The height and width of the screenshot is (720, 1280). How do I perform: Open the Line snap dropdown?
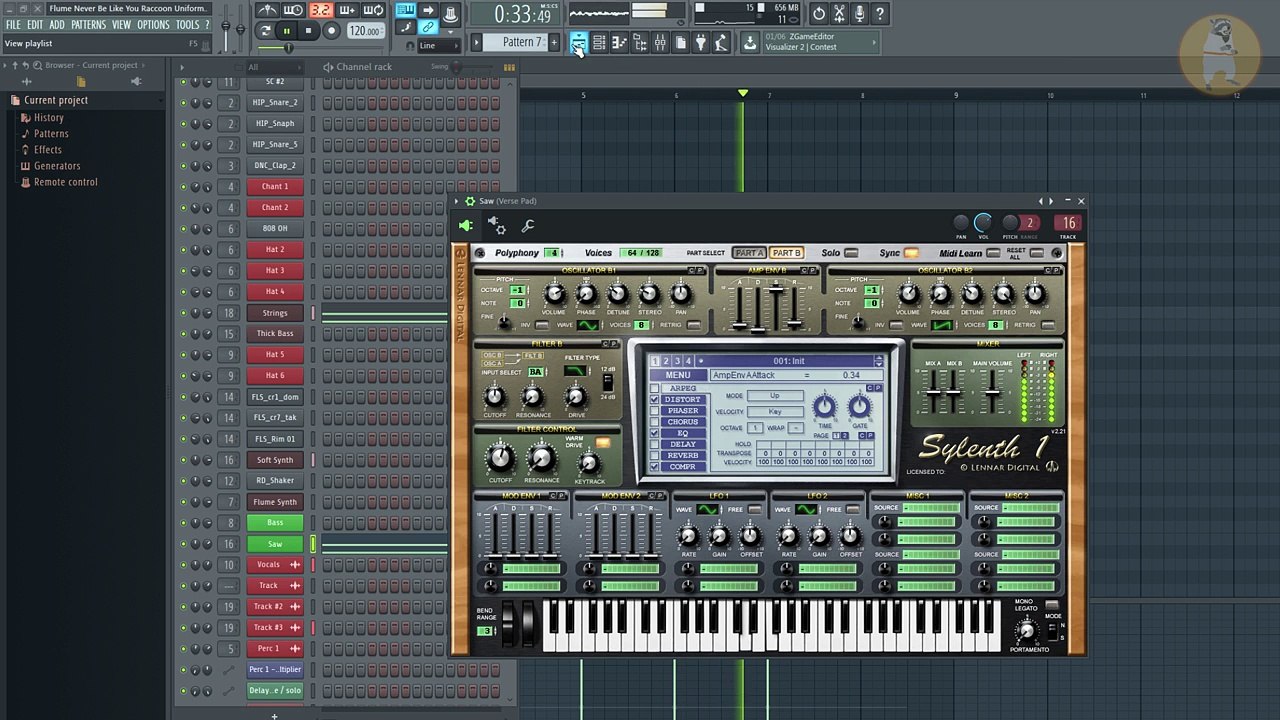(x=438, y=46)
